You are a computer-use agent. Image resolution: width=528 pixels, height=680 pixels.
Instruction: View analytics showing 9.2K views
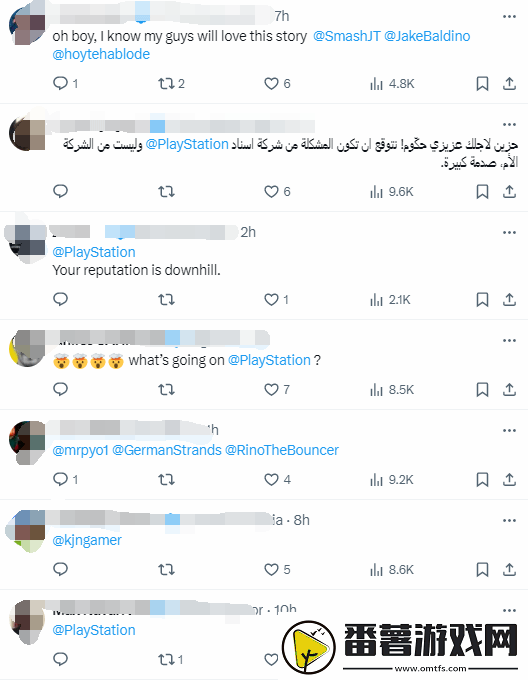392,480
